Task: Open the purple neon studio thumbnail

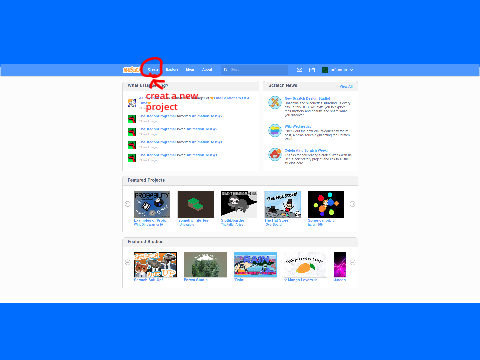Action: [340, 265]
